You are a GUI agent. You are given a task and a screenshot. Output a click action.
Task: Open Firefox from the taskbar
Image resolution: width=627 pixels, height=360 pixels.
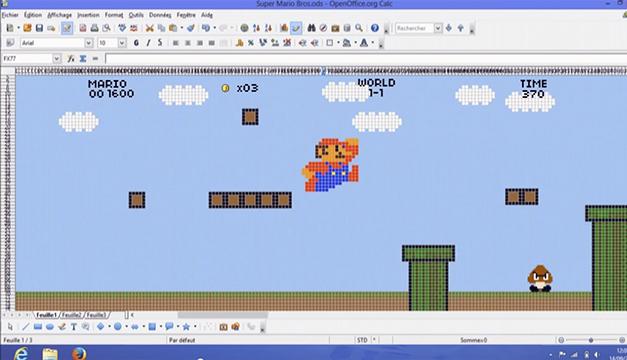pyautogui.click(x=79, y=354)
